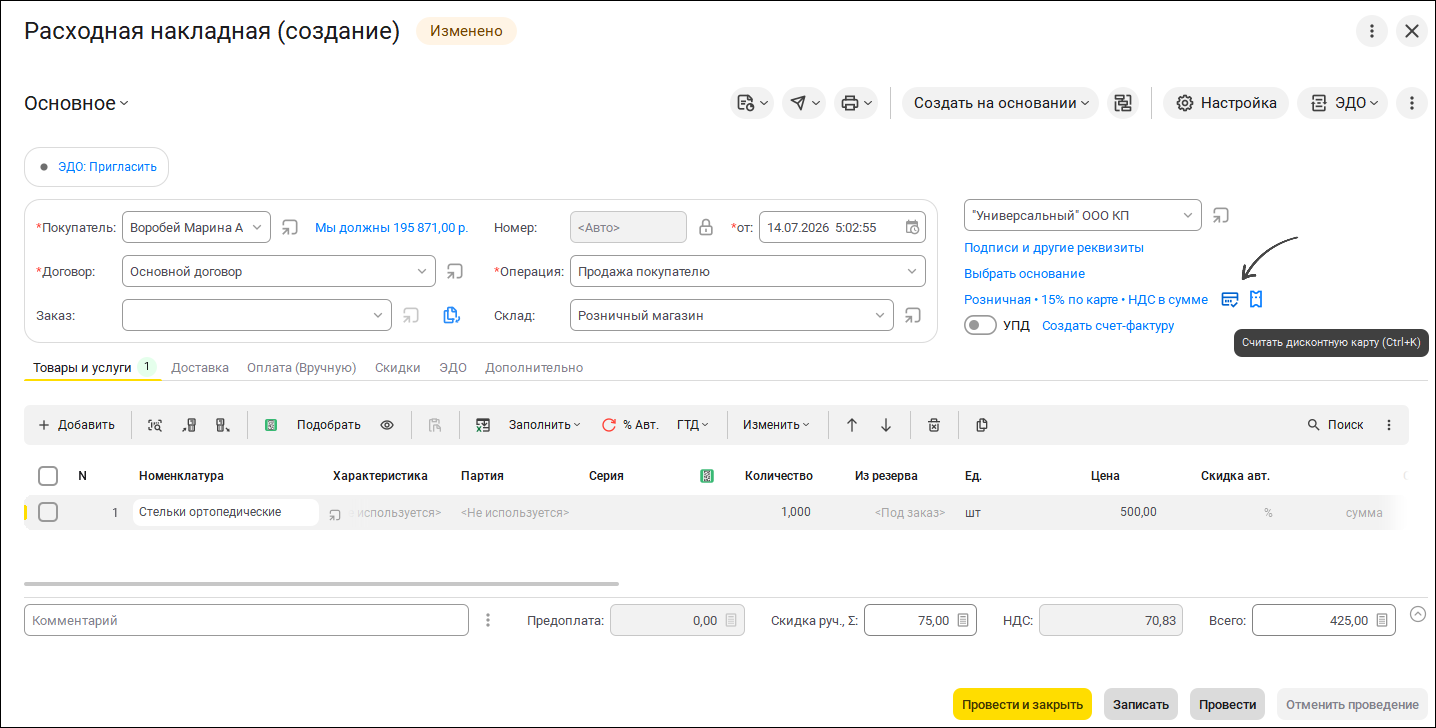Viewport: 1436px width, 728px height.
Task: Move row up with arrow icon
Action: point(852,425)
